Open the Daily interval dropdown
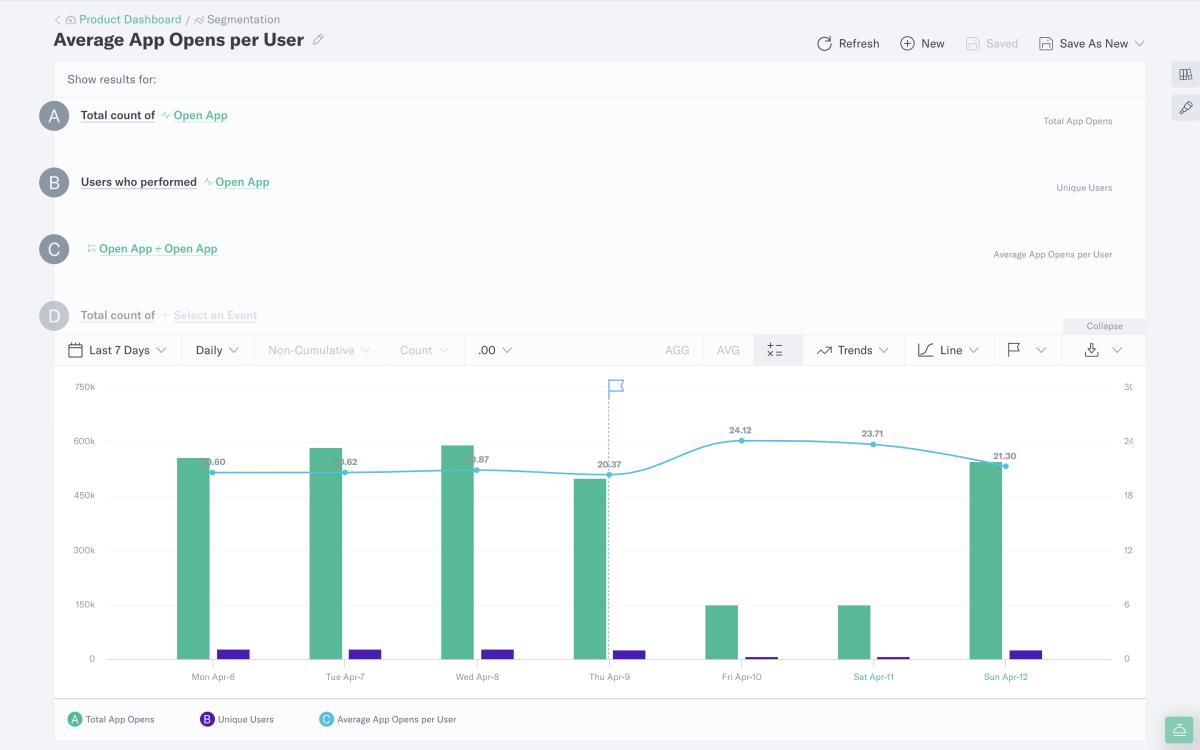The width and height of the screenshot is (1200, 750). click(216, 350)
